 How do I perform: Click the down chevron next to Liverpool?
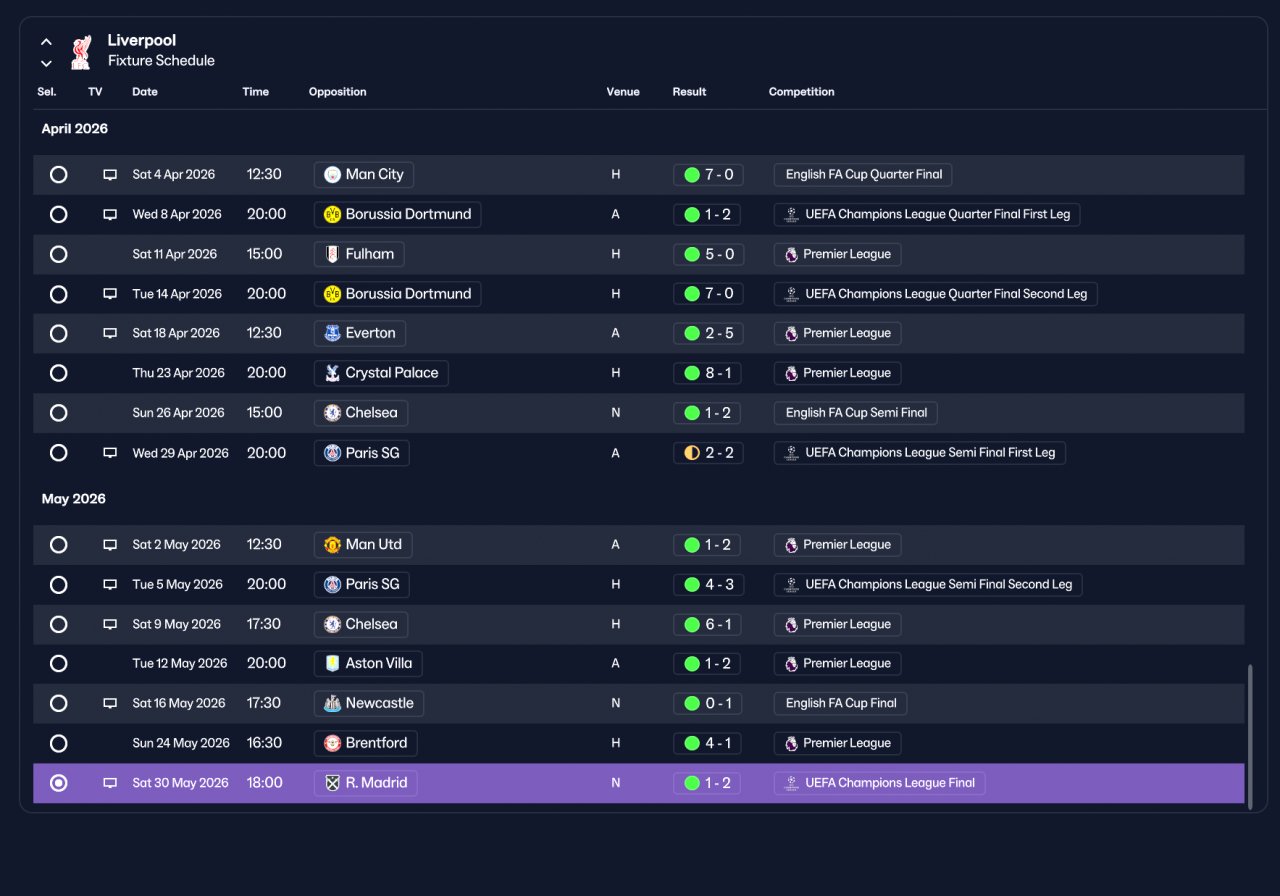pyautogui.click(x=46, y=63)
